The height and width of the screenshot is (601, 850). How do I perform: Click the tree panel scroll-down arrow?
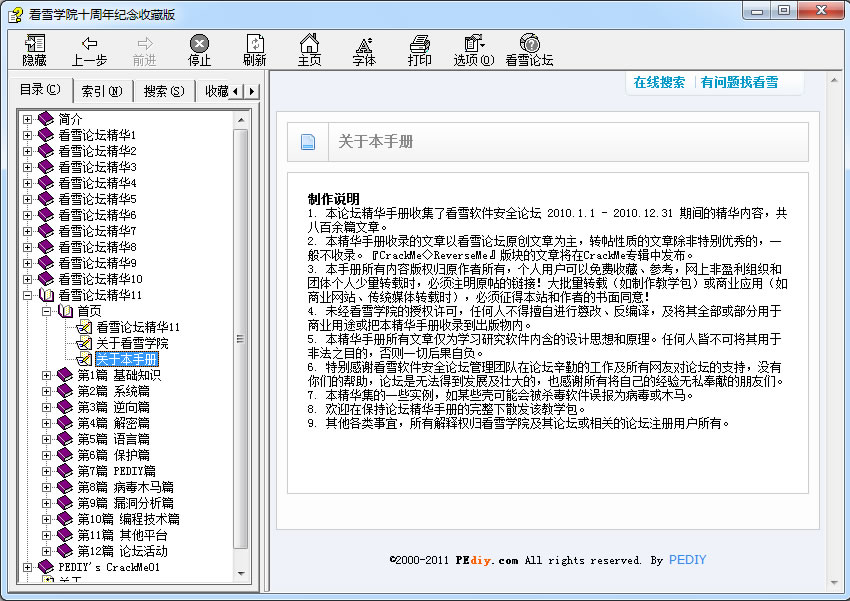pyautogui.click(x=241, y=573)
